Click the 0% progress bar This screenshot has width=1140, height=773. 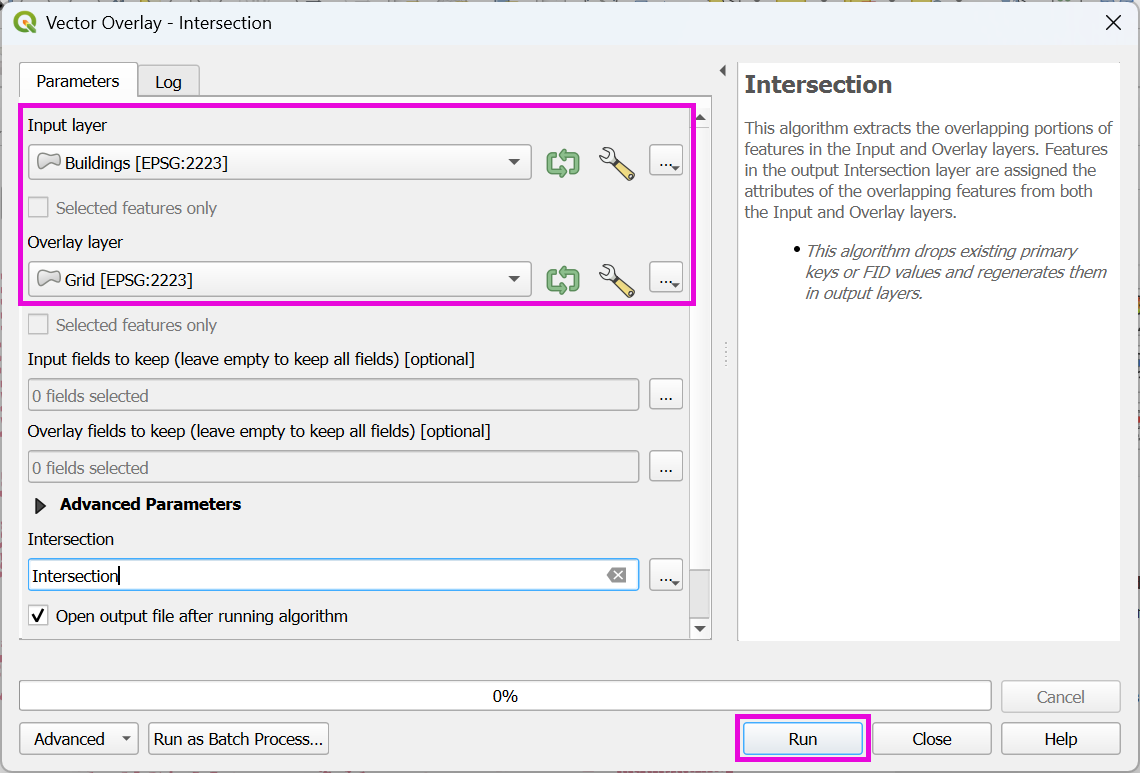click(505, 696)
